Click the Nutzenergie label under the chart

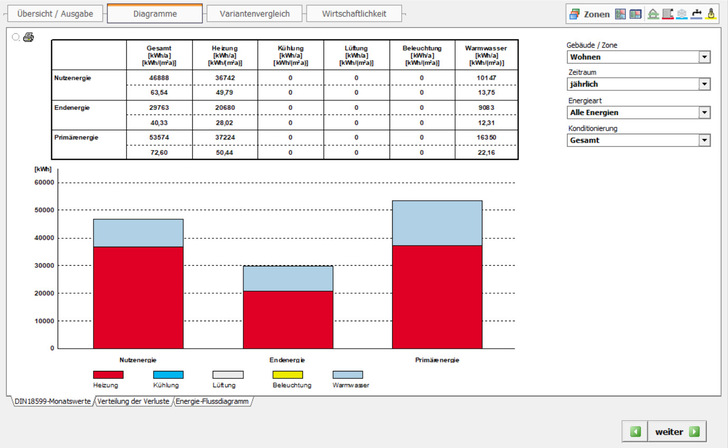point(138,360)
